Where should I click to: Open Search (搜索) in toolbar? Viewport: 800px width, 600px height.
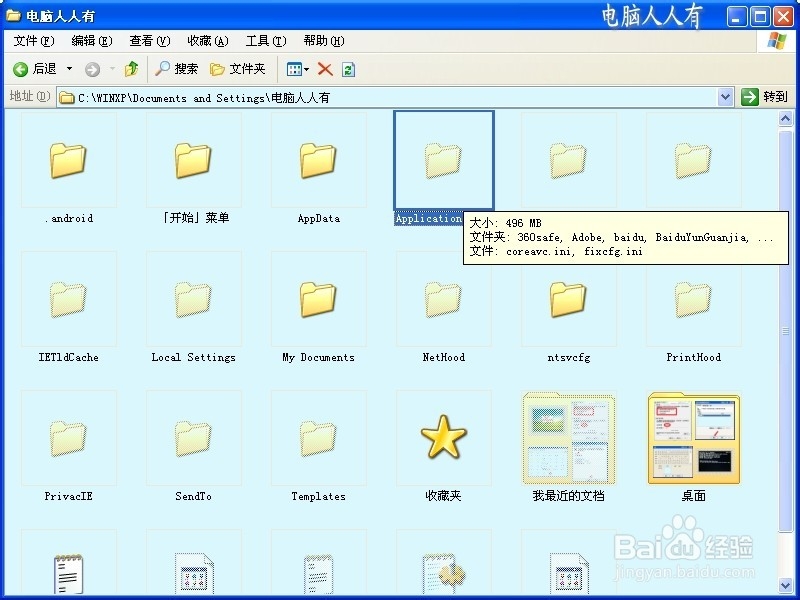pos(177,68)
